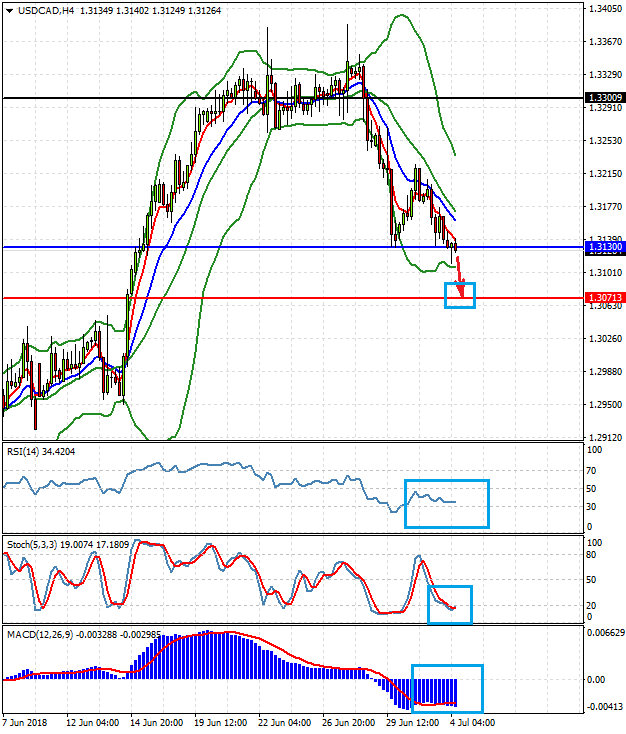Click the red horizontal line at 1.30713
The height and width of the screenshot is (734, 626).
coord(293,298)
